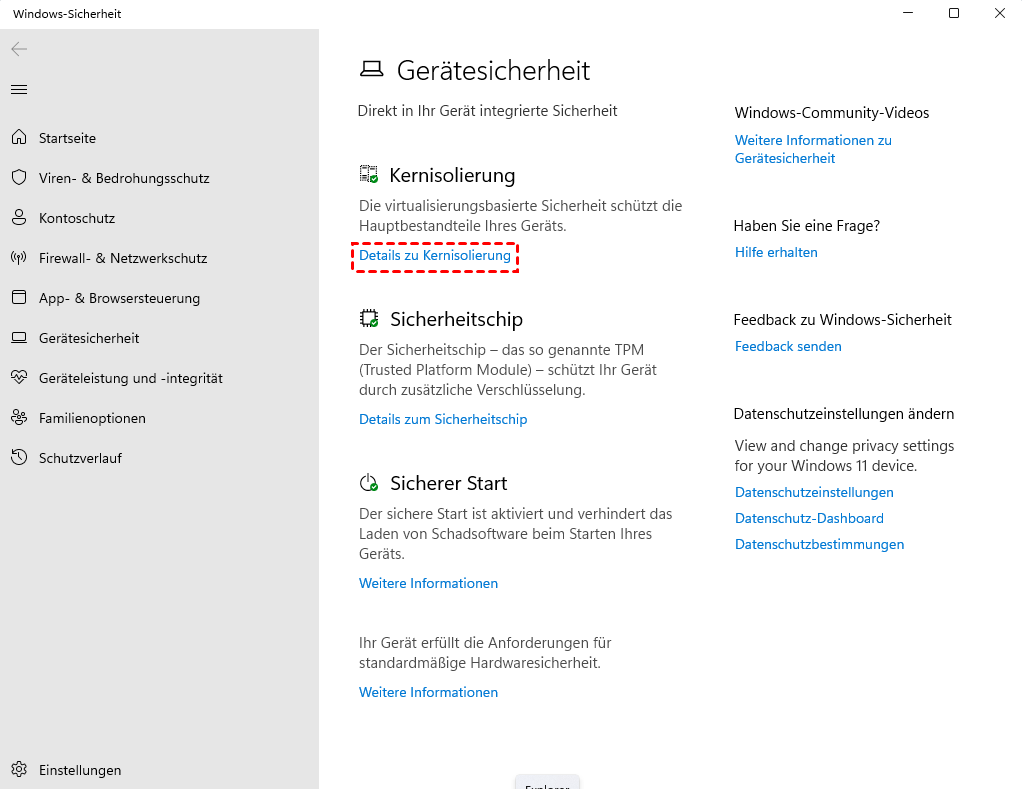Click the clock icon for Schutzverlauf
1022x789 pixels.
point(19,457)
